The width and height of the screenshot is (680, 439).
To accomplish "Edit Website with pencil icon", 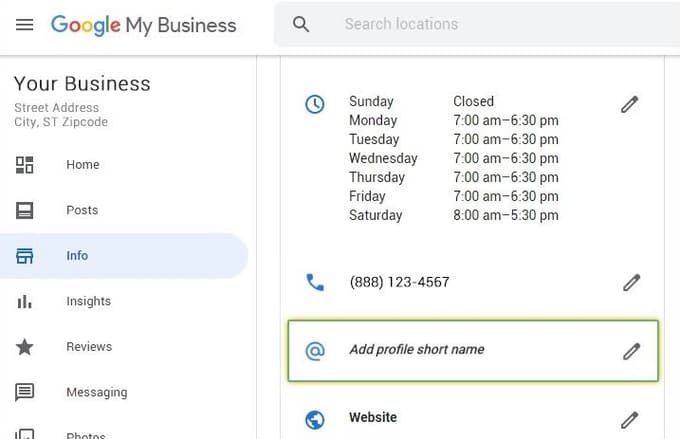I will click(629, 419).
